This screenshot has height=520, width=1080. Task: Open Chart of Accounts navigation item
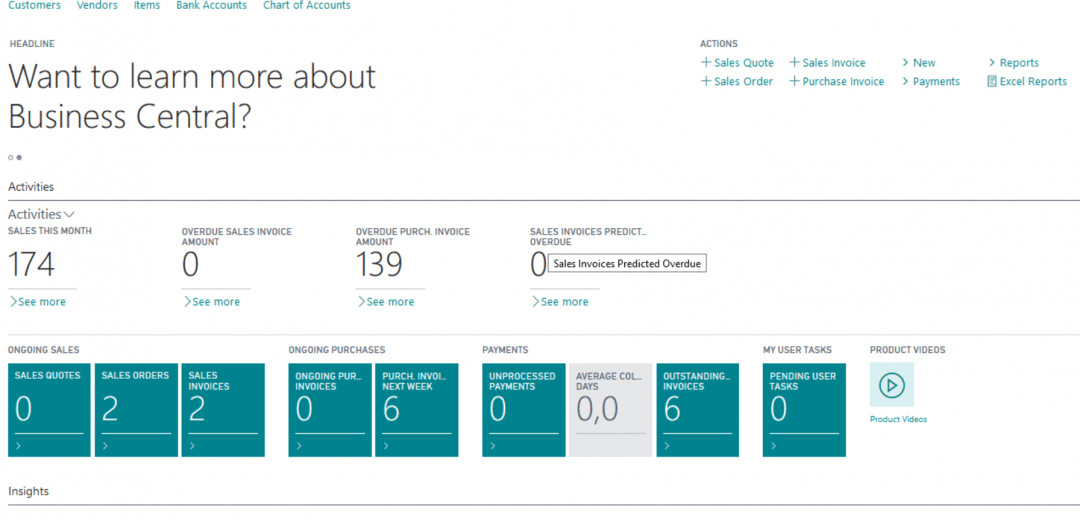pos(306,6)
